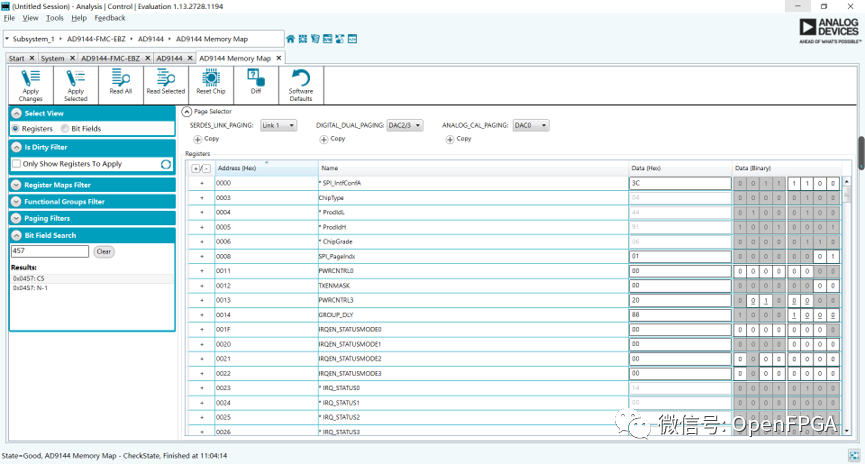Select the Registers radio button
Image resolution: width=865 pixels, height=464 pixels.
(x=16, y=129)
